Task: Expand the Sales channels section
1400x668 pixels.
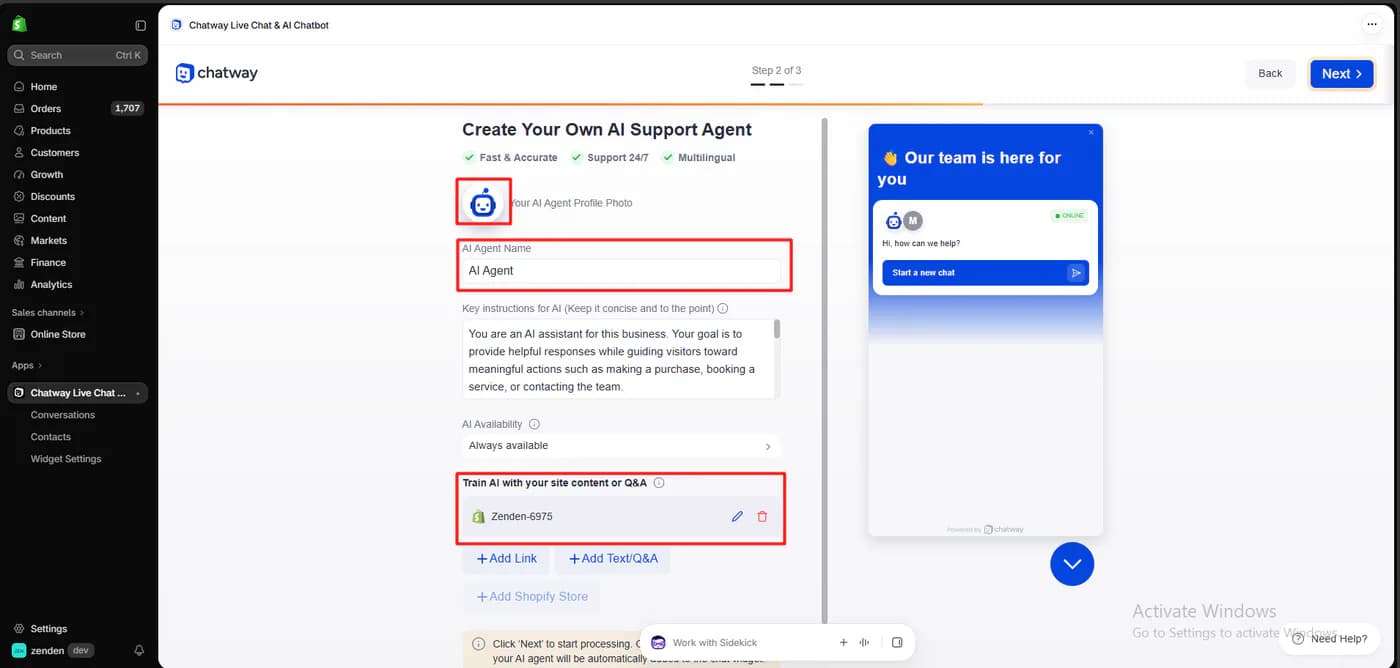Action: tap(48, 313)
